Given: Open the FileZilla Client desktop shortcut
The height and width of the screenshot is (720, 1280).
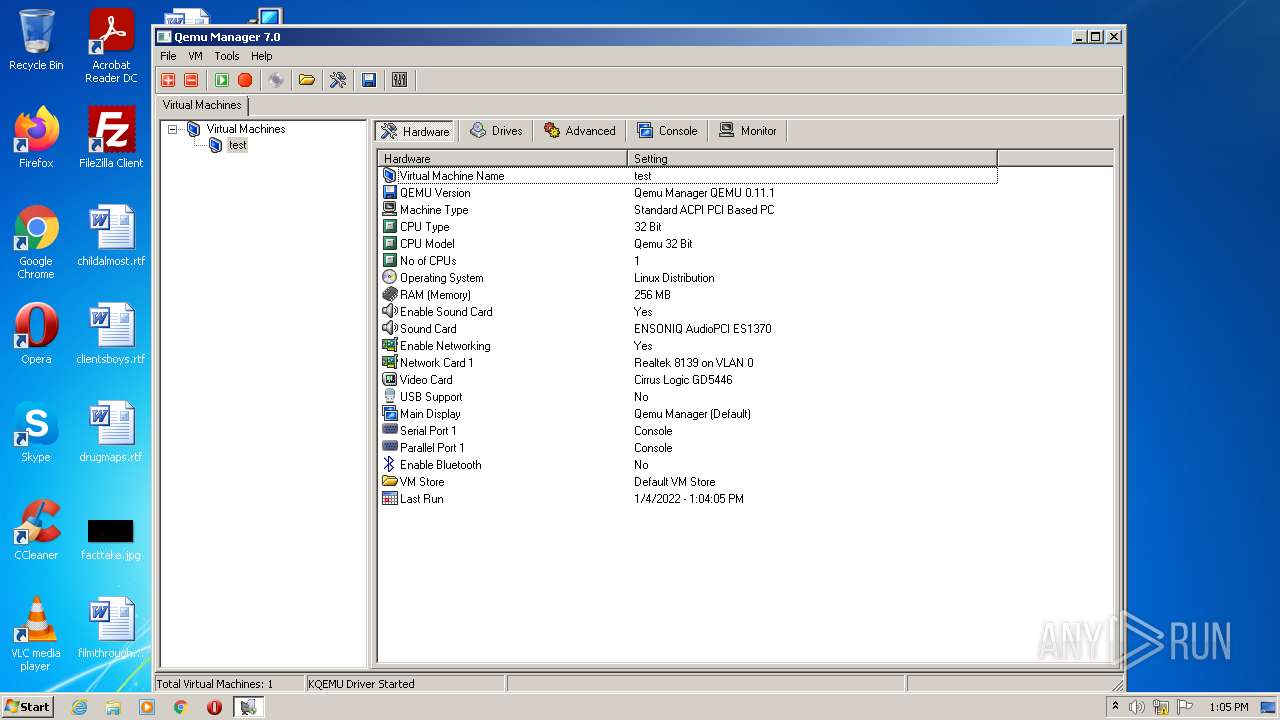Looking at the screenshot, I should [x=111, y=138].
